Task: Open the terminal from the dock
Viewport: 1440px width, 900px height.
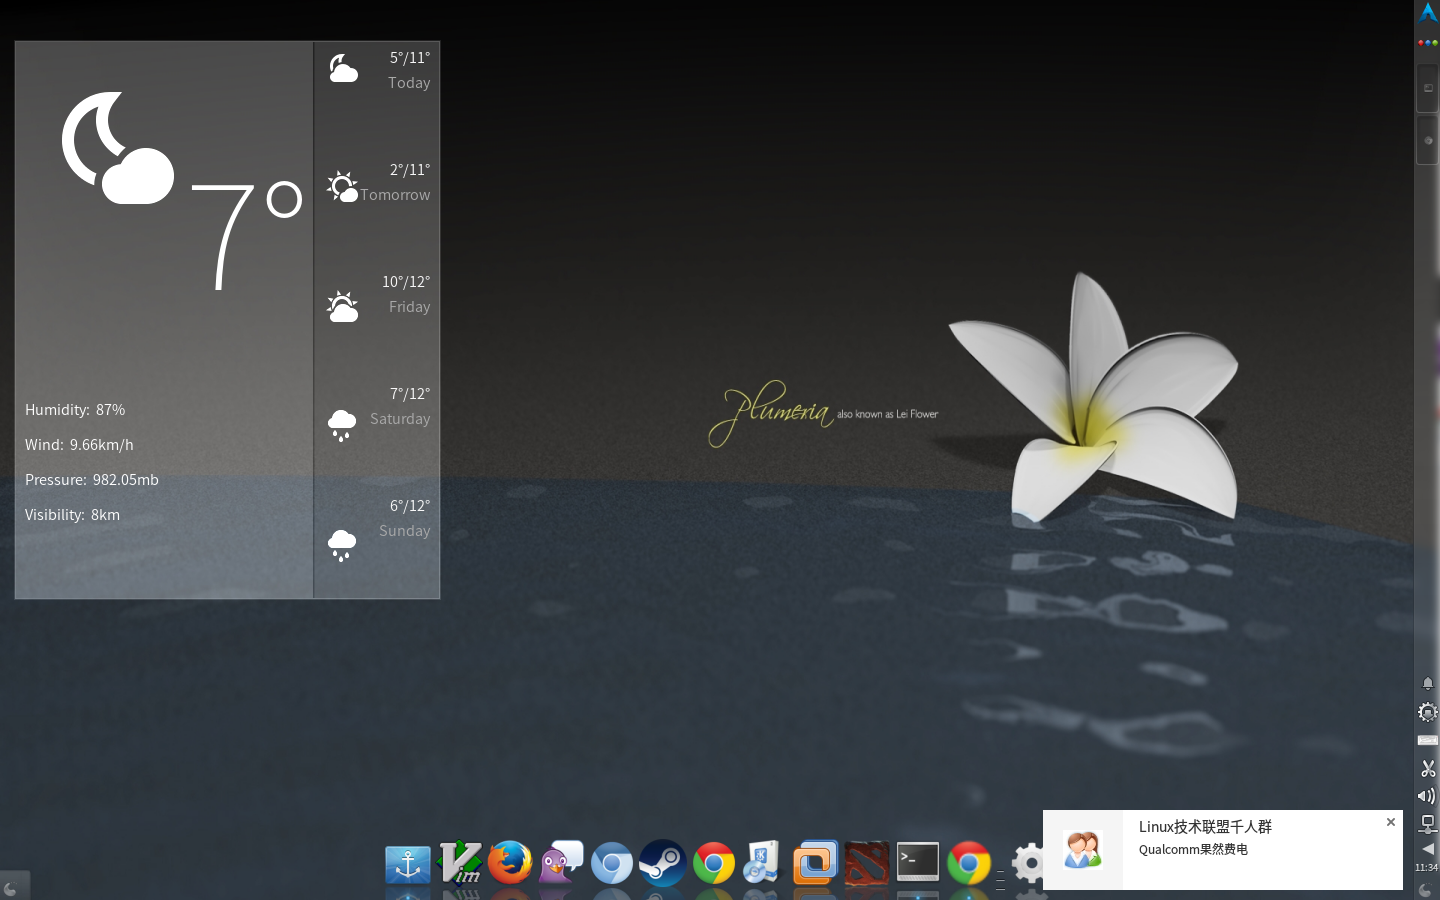Action: (x=917, y=862)
